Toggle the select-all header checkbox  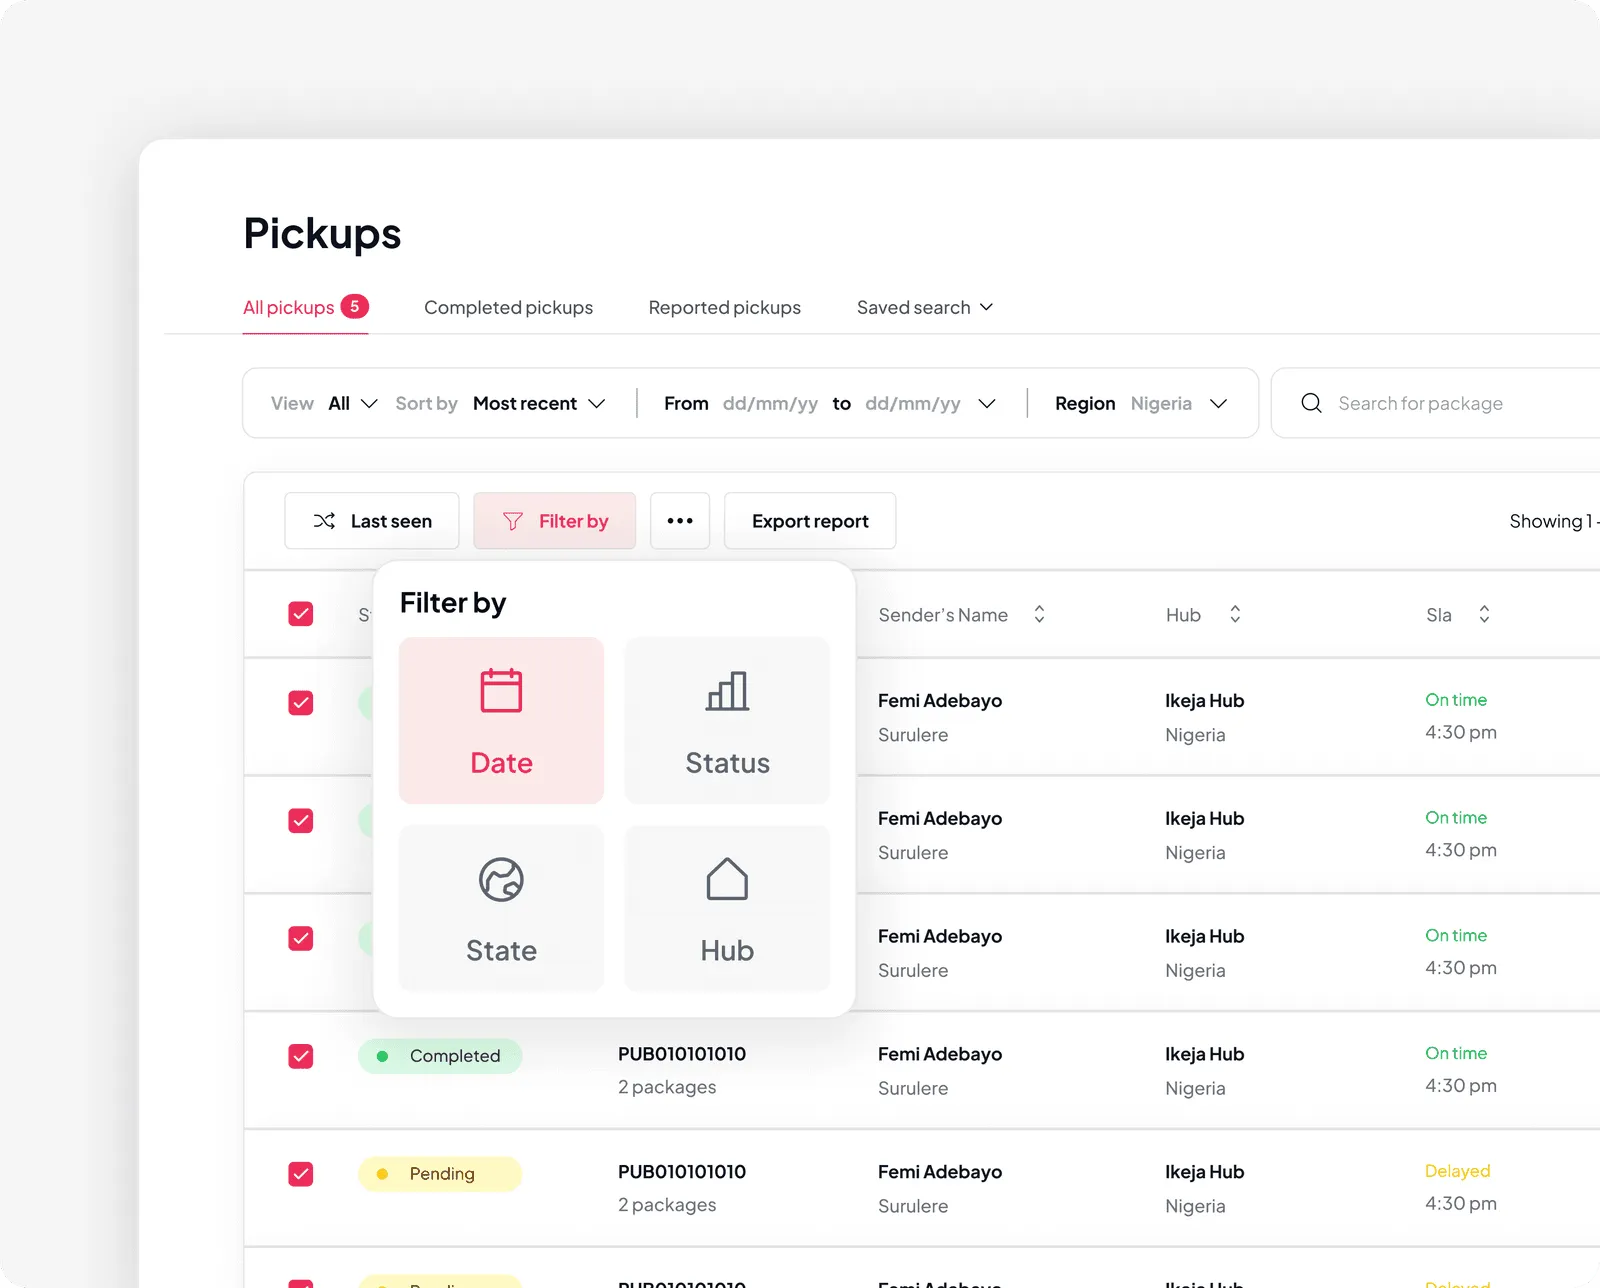coord(301,614)
